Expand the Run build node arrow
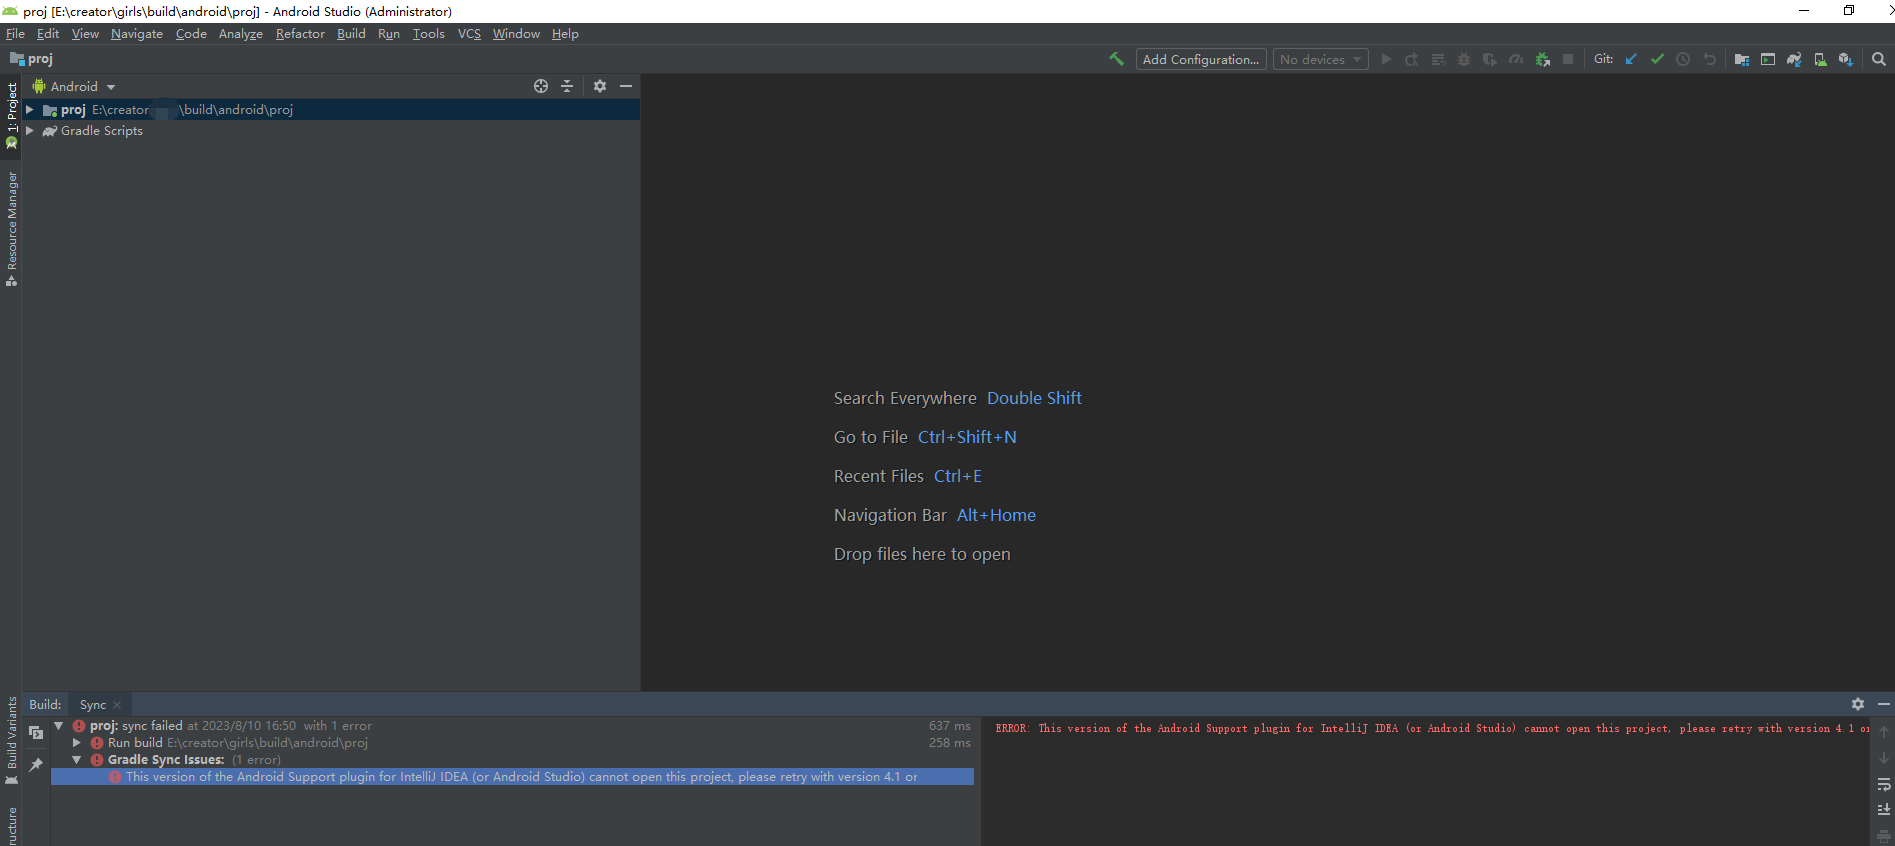 pos(77,743)
